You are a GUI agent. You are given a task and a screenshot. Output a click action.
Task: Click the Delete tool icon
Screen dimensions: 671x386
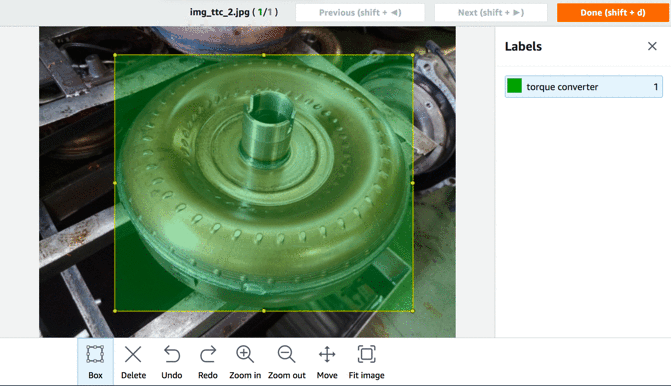click(x=133, y=355)
